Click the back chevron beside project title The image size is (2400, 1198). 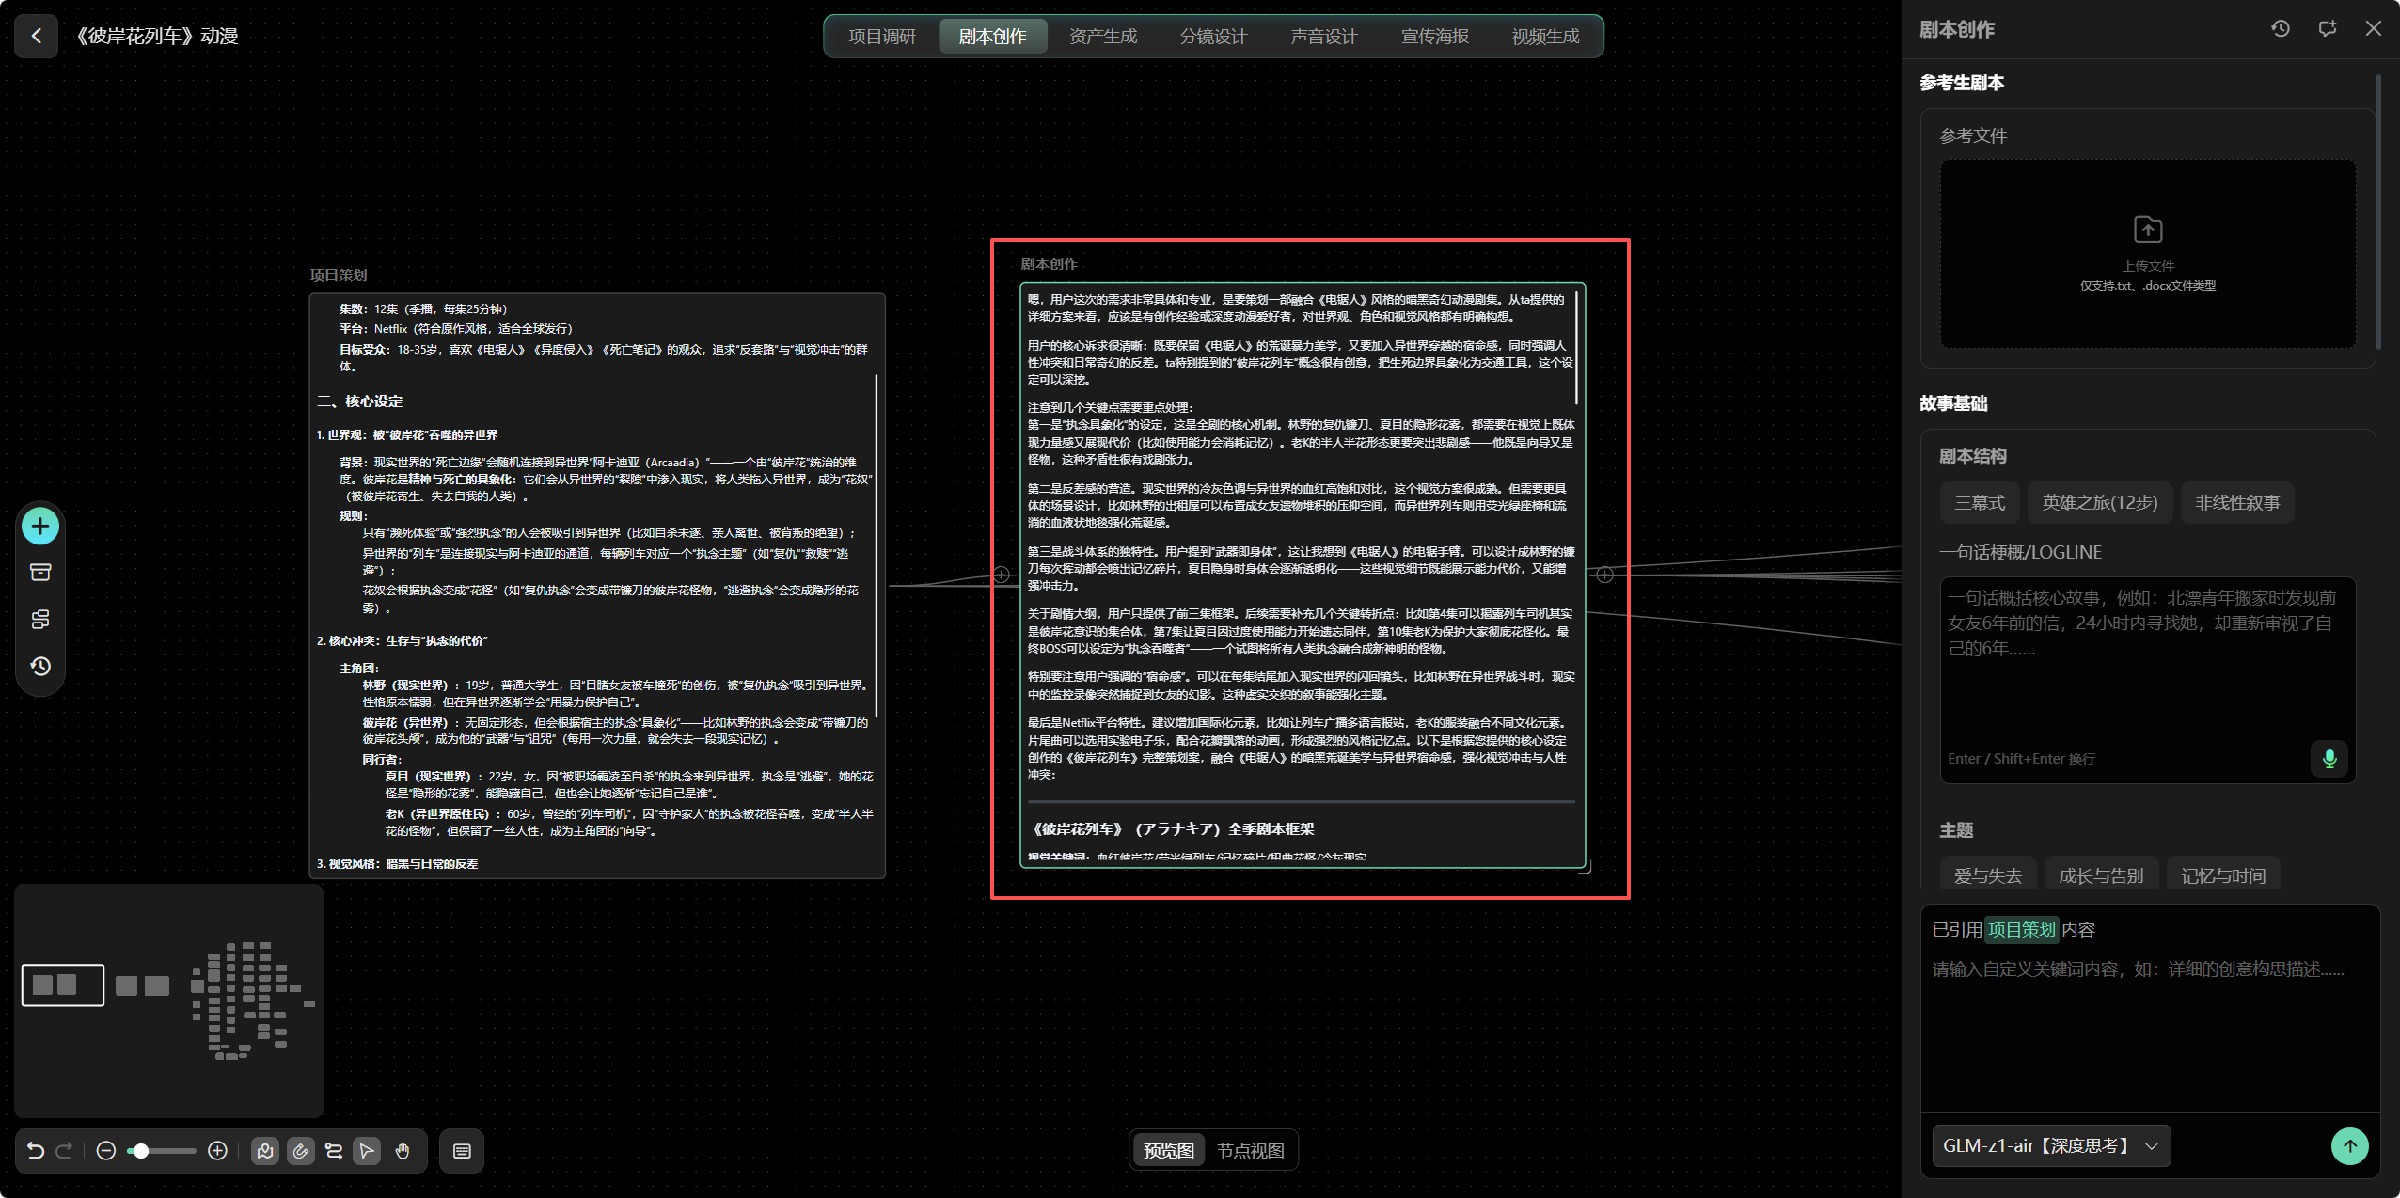[36, 36]
